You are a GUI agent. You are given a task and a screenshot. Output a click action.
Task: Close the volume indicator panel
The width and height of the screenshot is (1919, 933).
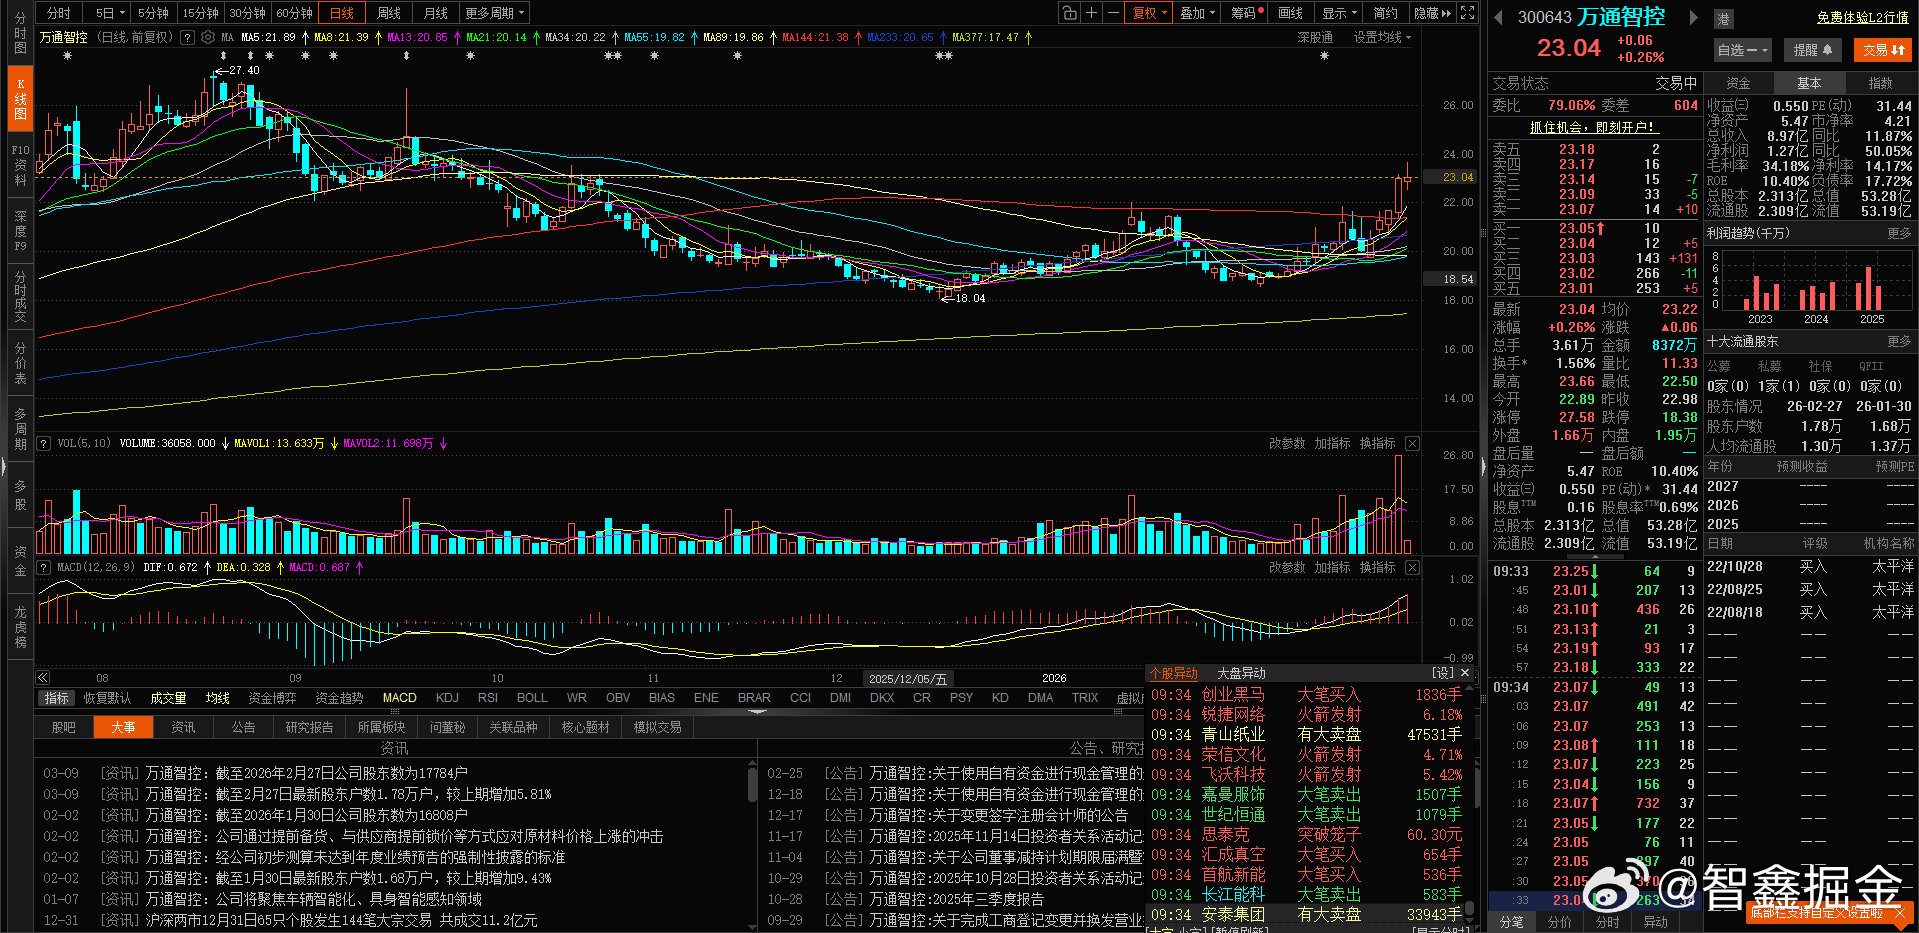pyautogui.click(x=1412, y=443)
